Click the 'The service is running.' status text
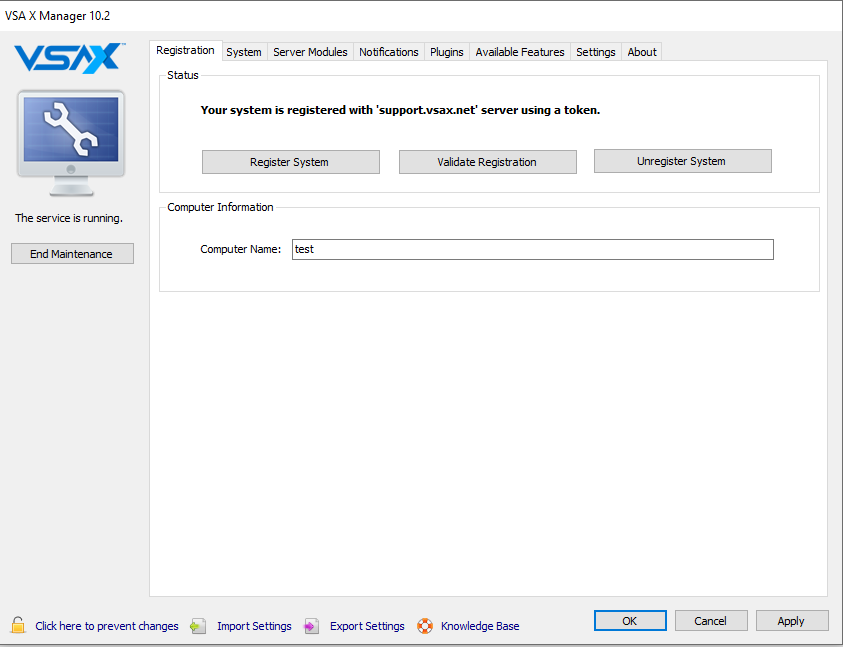Screen dimensions: 843x647 69,218
